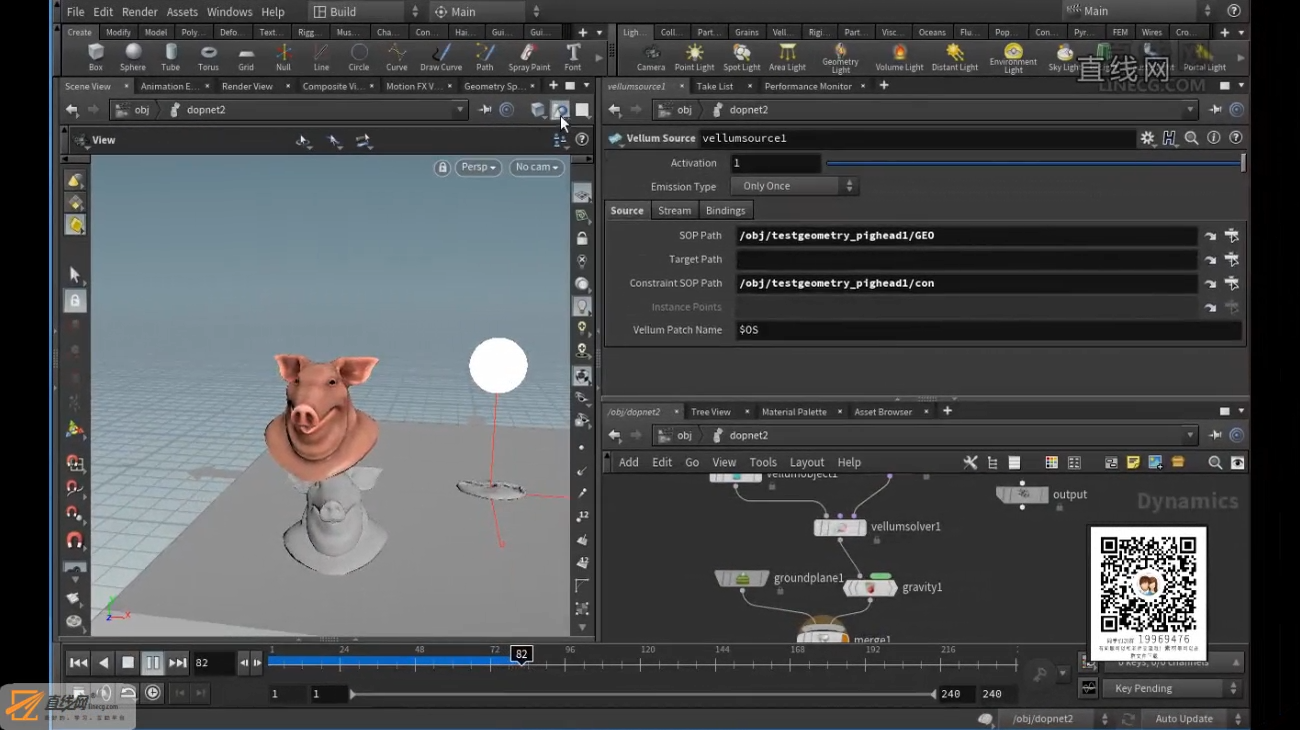1300x730 pixels.
Task: Choose the Spray Paint tool
Action: coord(529,57)
